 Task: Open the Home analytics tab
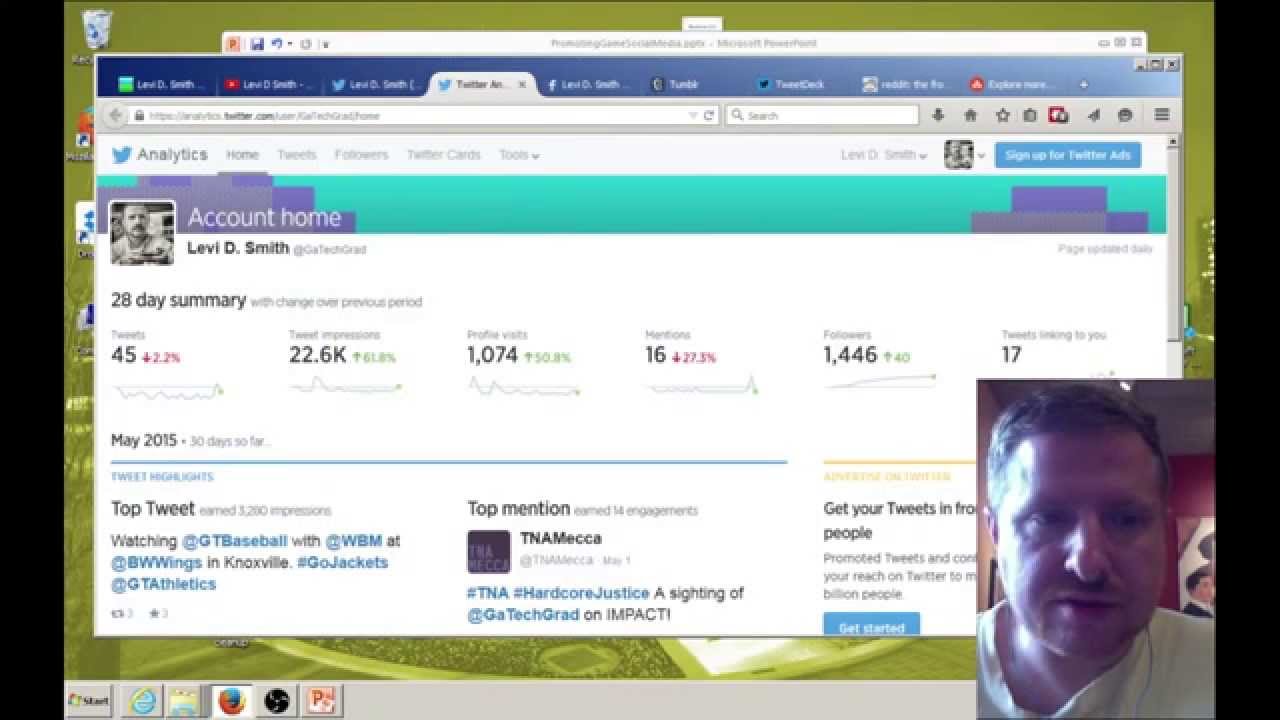(x=242, y=155)
